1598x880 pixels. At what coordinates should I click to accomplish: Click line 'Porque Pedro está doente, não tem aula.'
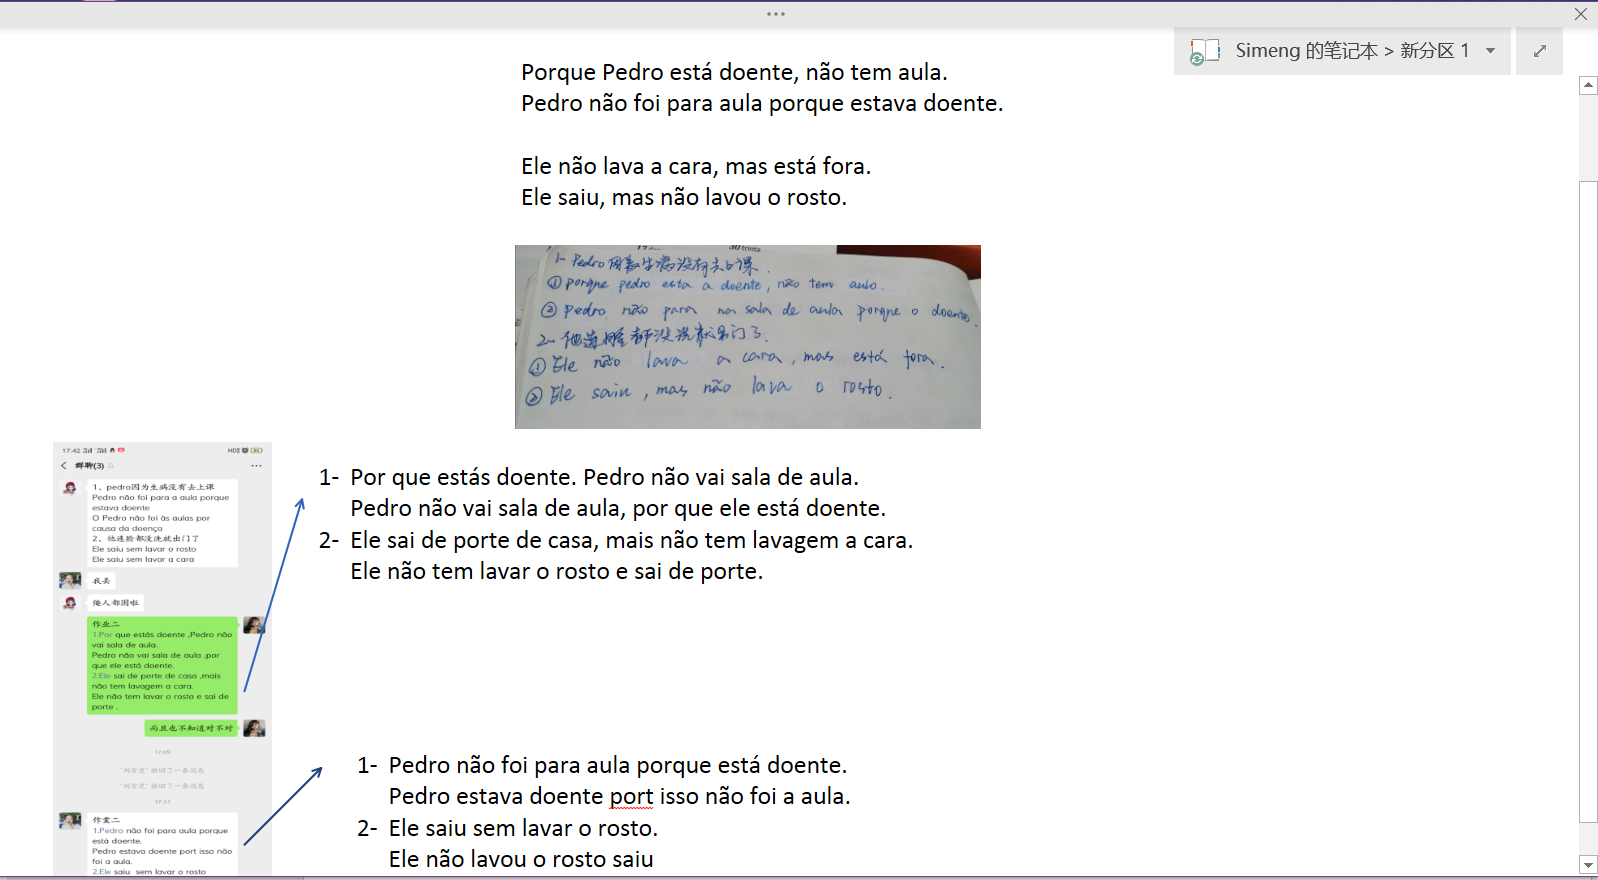tap(734, 72)
